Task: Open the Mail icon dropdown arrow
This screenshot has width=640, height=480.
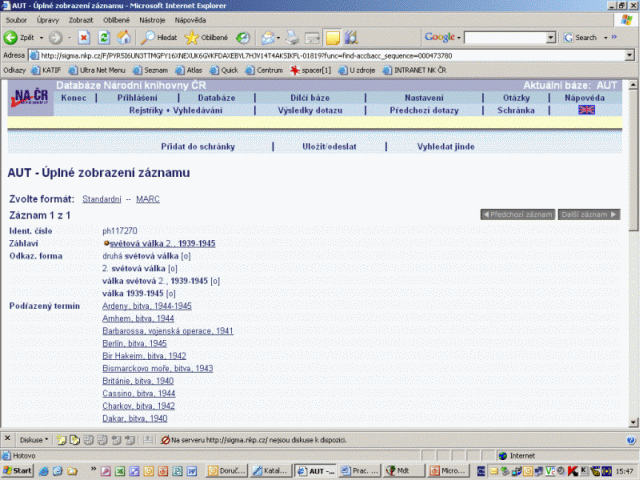Action: tap(278, 38)
